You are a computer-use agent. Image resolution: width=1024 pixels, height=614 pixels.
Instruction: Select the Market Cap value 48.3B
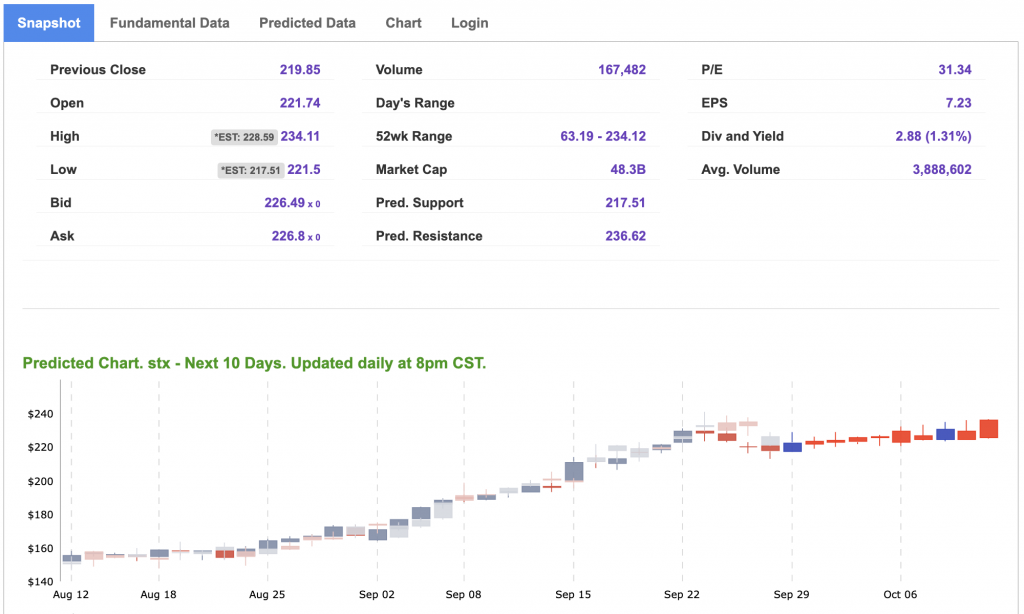tap(627, 170)
